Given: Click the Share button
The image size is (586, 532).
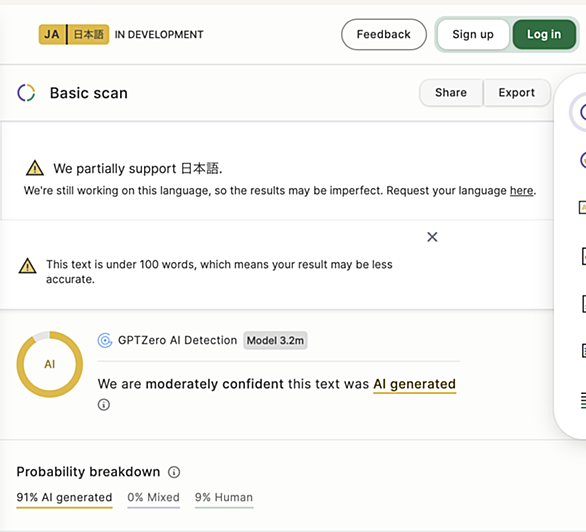Looking at the screenshot, I should 451,92.
